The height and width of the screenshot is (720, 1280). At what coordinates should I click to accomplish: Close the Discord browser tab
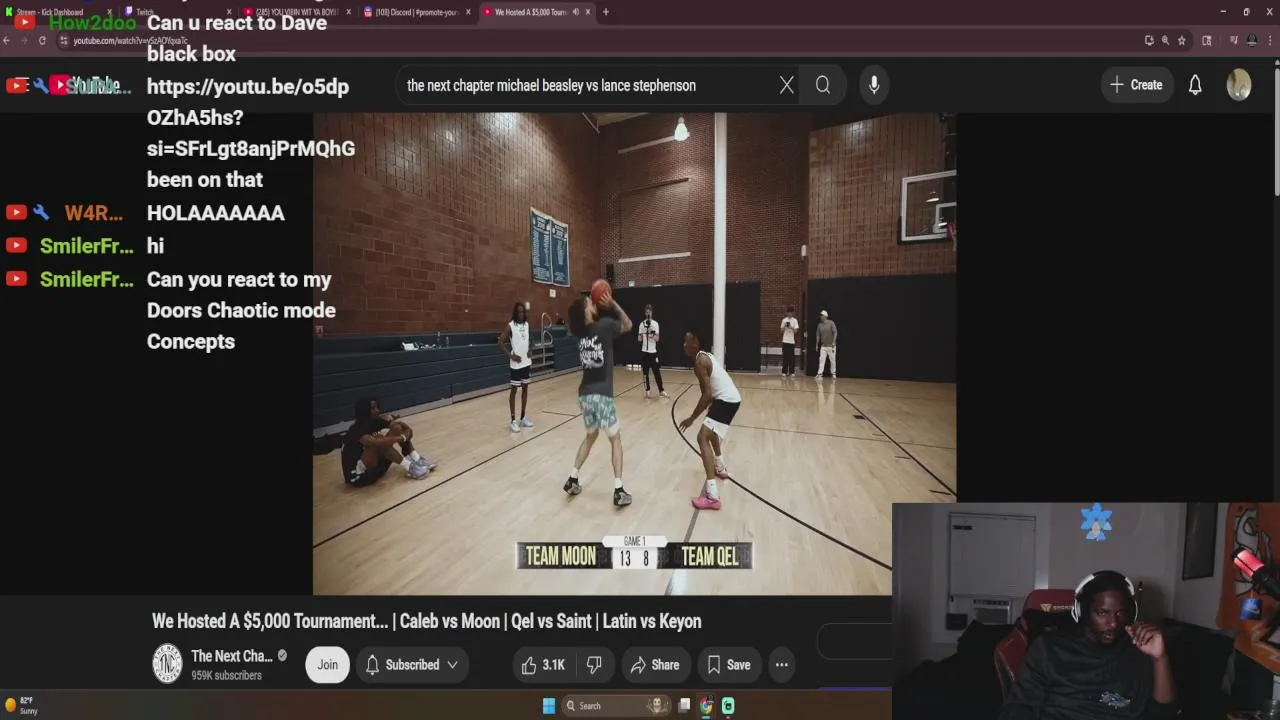468,12
